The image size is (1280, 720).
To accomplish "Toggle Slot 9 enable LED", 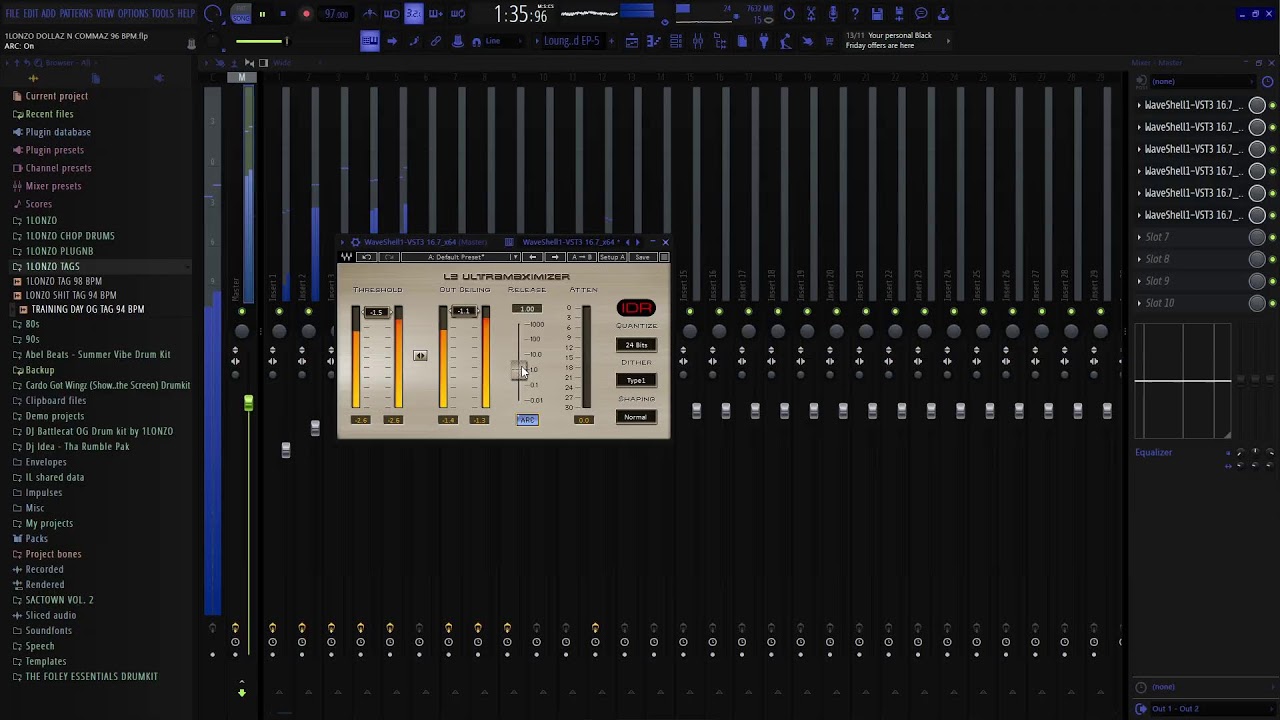I will pyautogui.click(x=1272, y=281).
